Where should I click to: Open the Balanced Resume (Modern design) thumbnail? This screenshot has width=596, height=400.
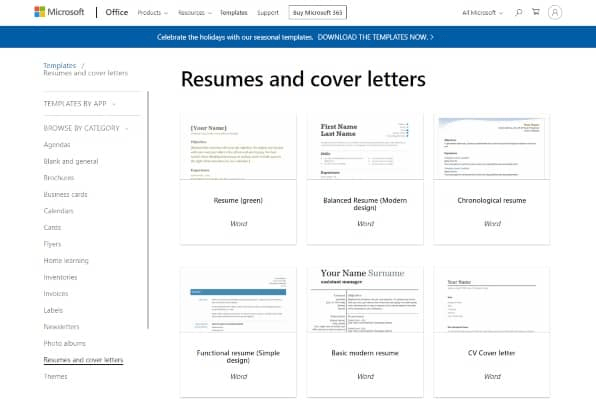point(365,146)
